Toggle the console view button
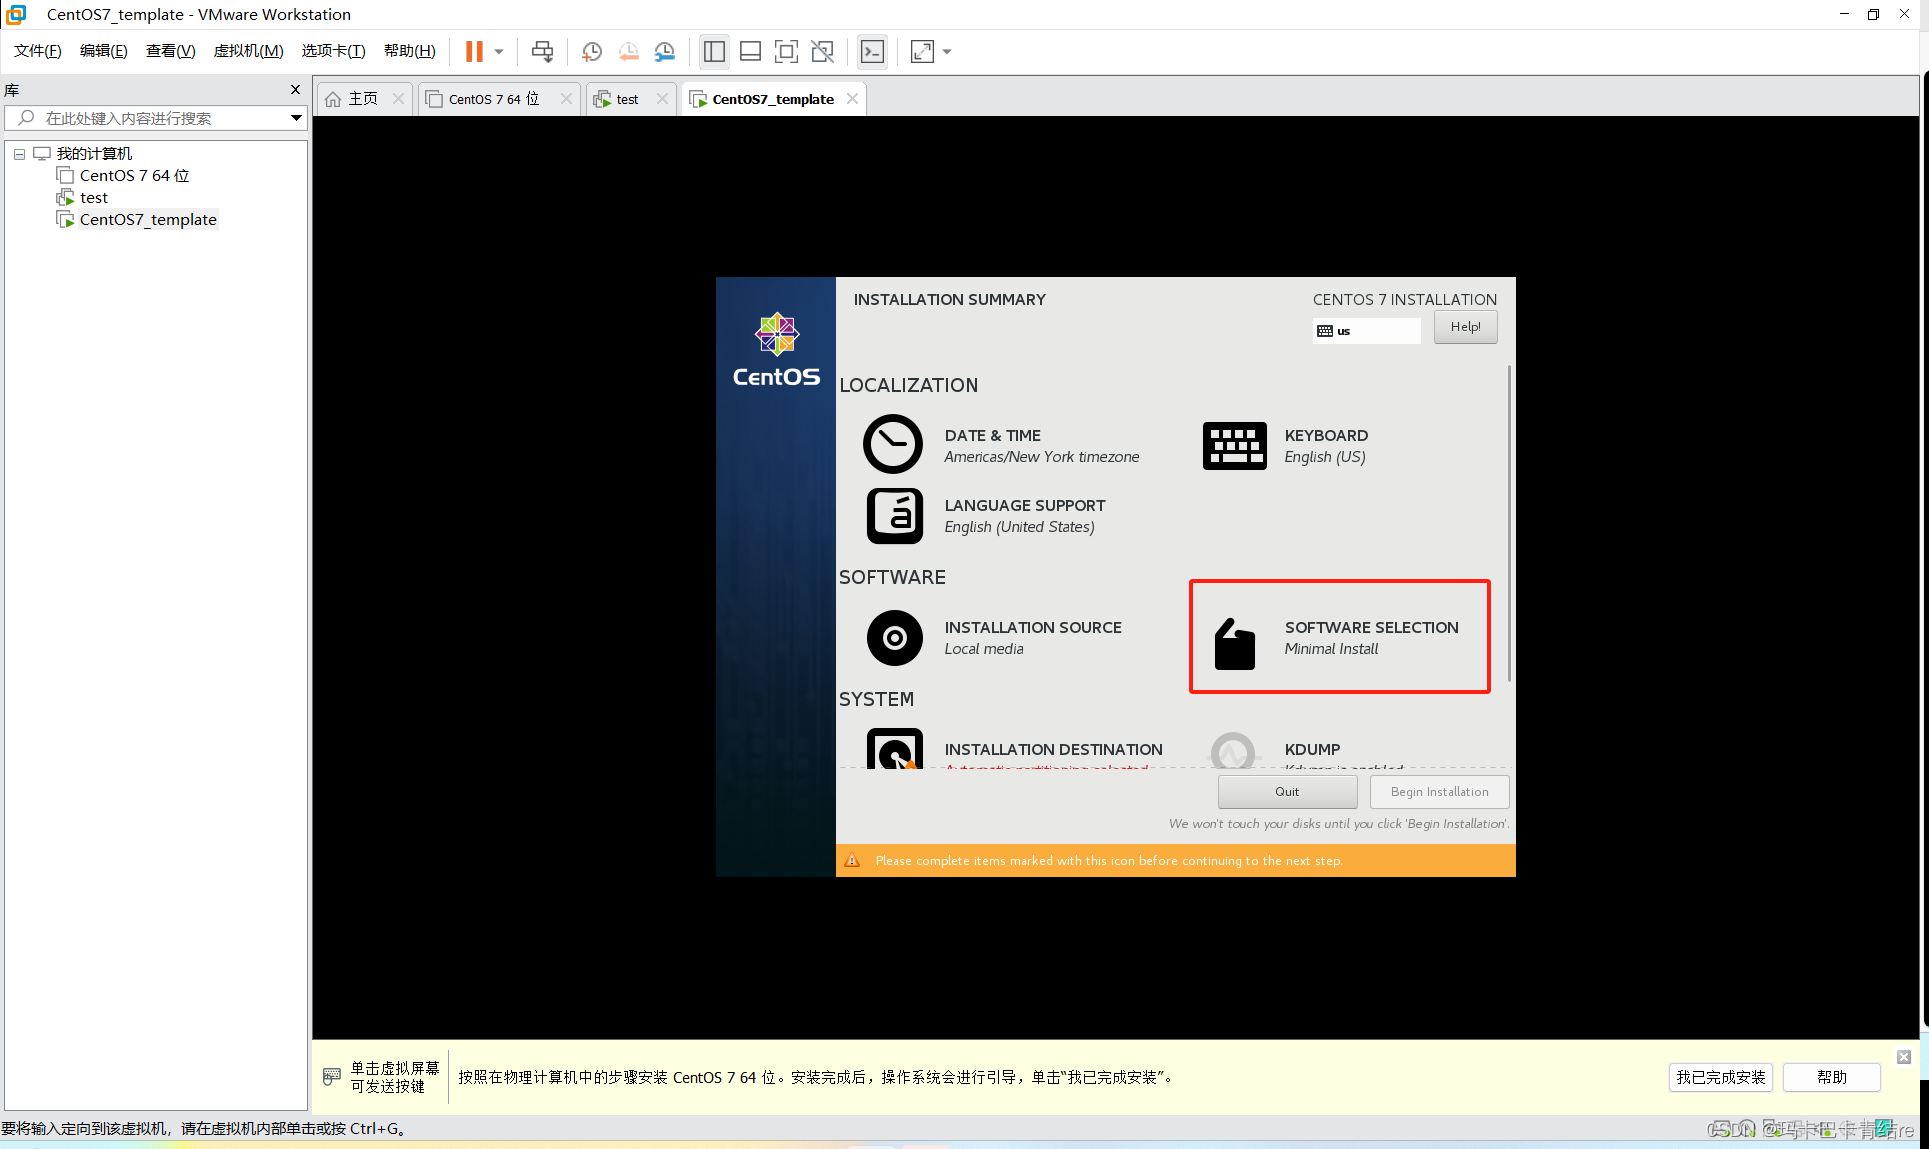Screen dimensions: 1929x1149 (x=872, y=52)
